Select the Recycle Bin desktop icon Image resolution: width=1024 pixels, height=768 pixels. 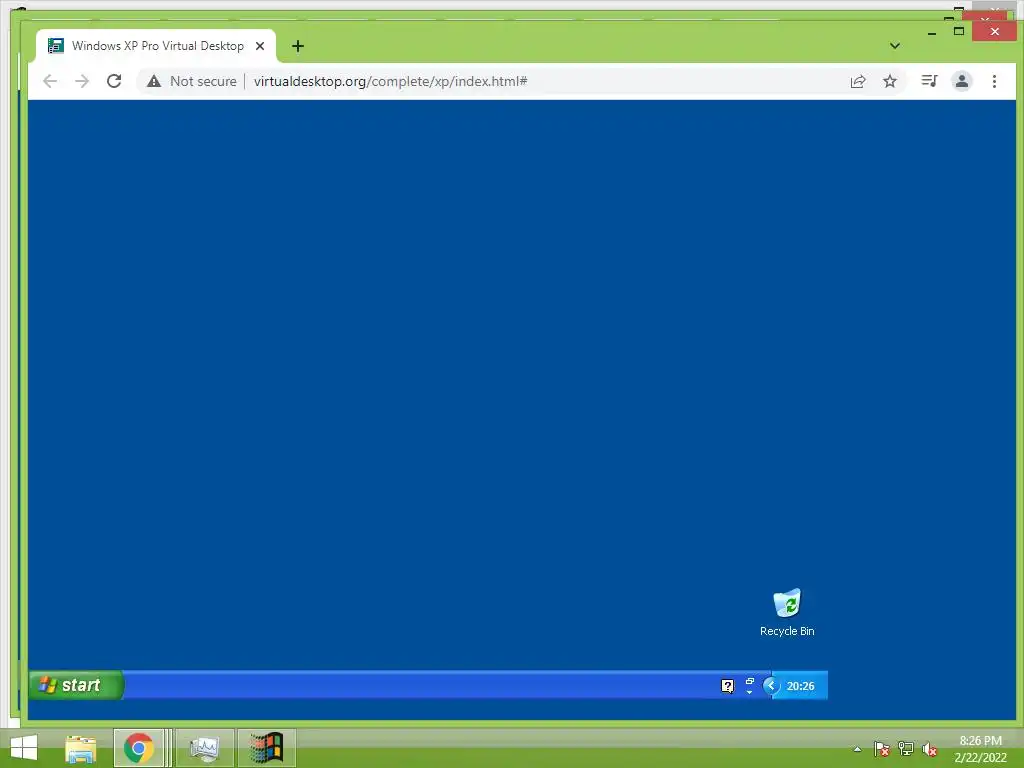click(787, 613)
